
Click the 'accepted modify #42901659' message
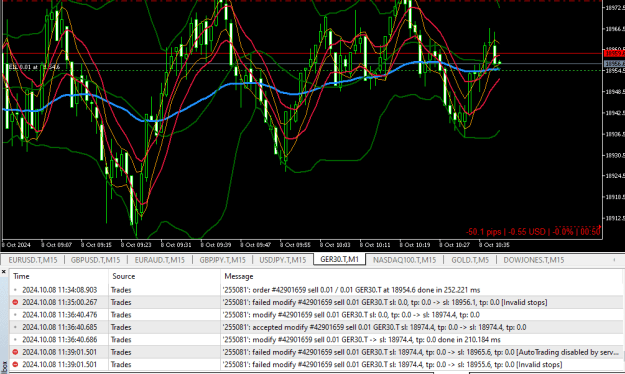coord(374,327)
